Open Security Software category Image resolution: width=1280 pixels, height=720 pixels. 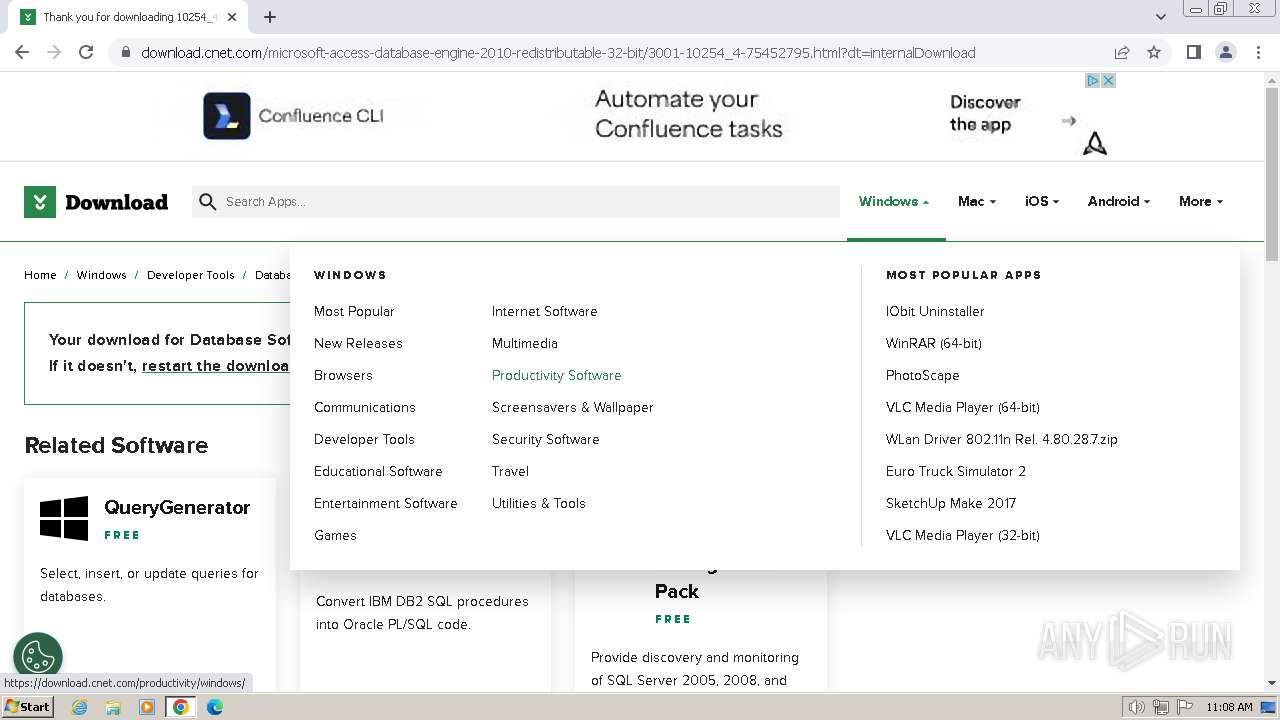[x=546, y=440]
